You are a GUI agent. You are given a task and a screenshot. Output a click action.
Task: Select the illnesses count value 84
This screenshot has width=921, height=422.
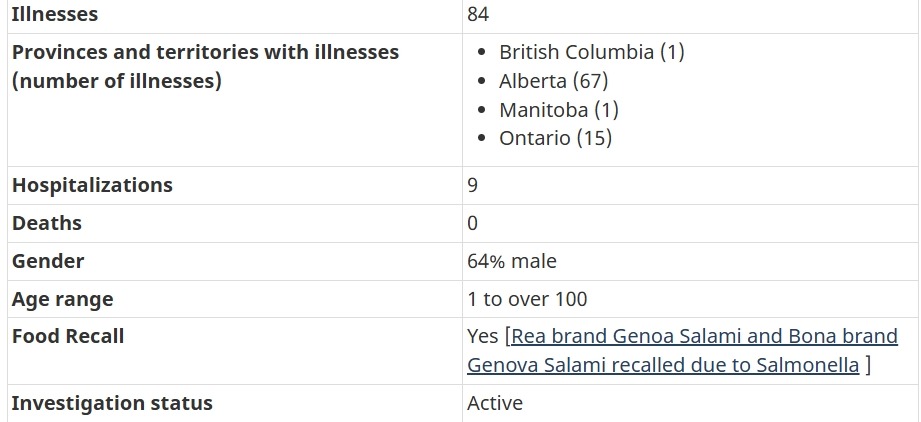[478, 14]
